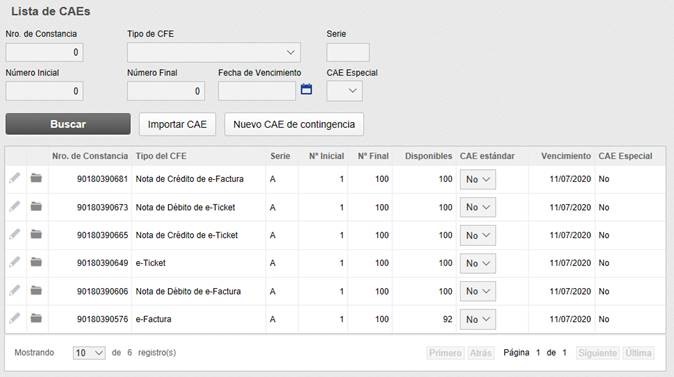674x377 pixels.
Task: Focus the Serie input field
Action: [348, 52]
